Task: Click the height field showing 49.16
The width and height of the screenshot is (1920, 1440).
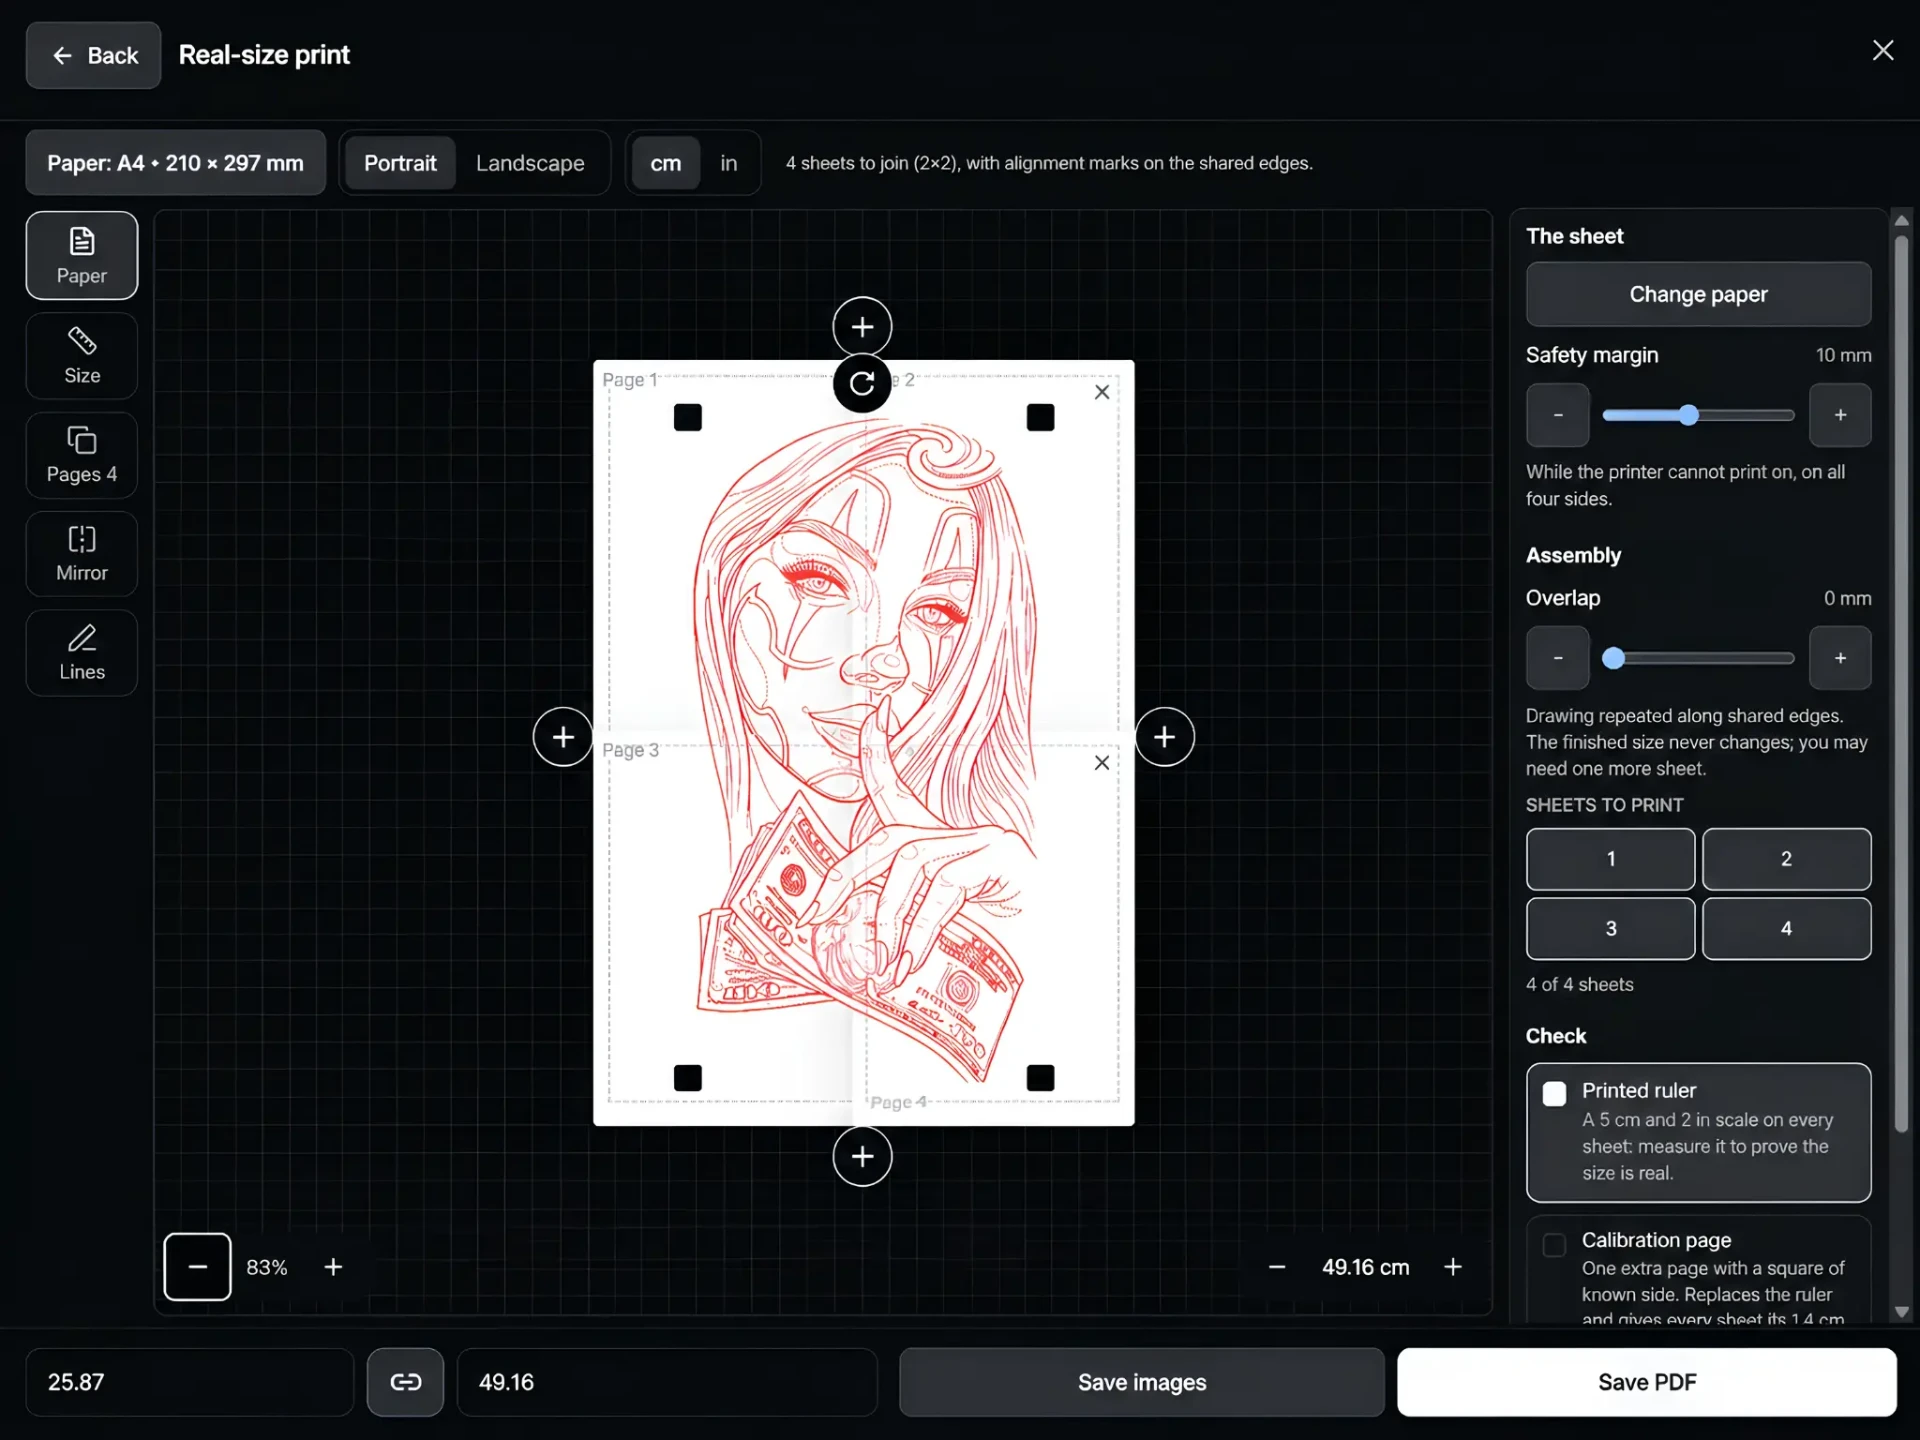Action: pos(667,1382)
